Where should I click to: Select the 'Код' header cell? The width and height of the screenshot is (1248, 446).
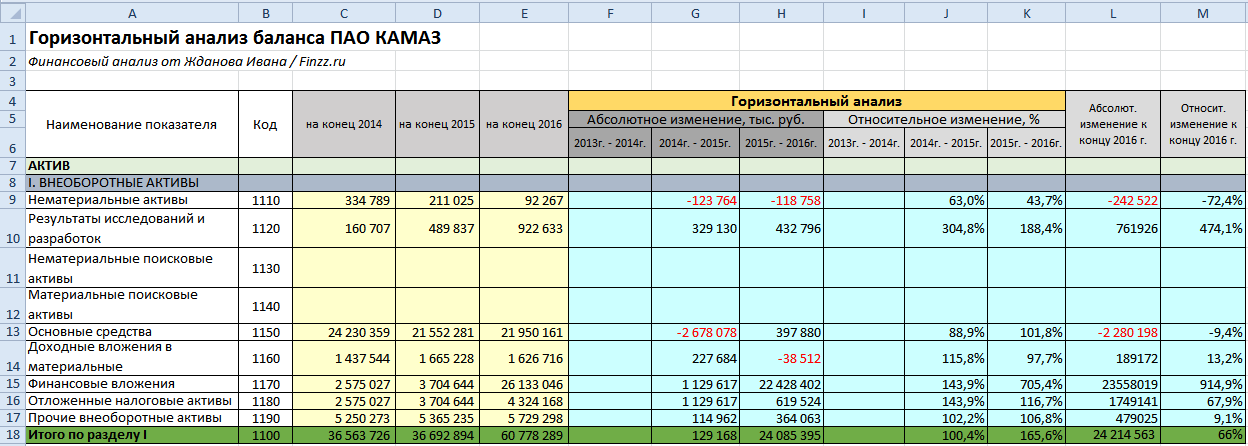265,125
